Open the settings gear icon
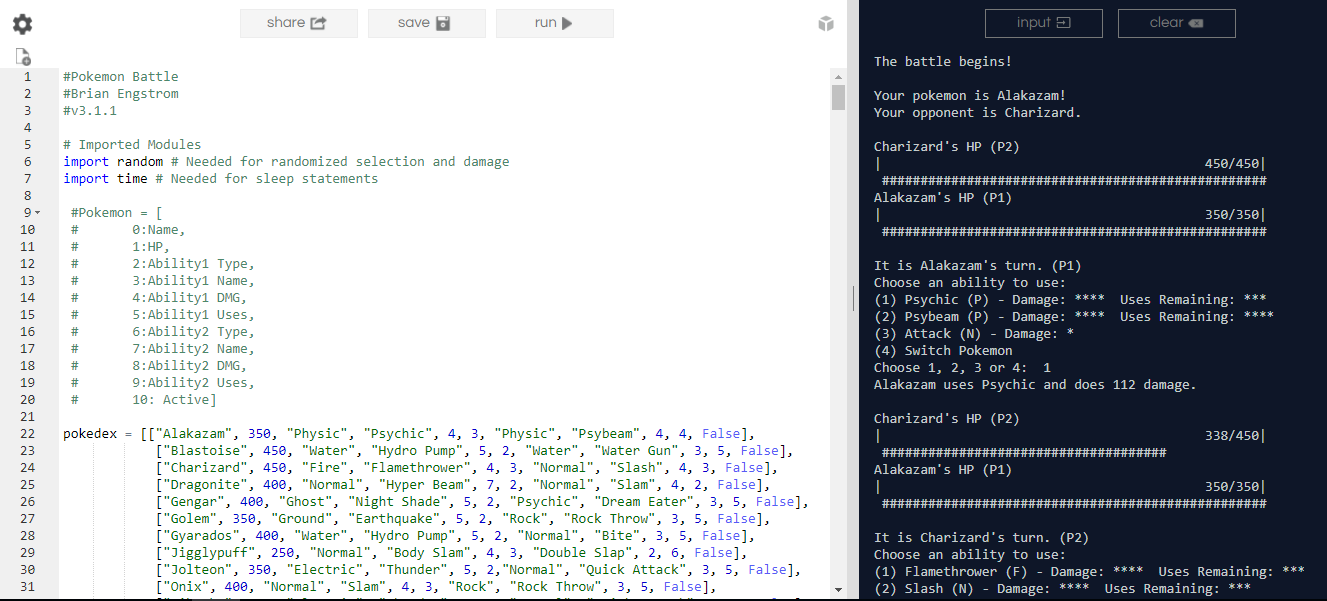The width and height of the screenshot is (1327, 601). tap(22, 24)
